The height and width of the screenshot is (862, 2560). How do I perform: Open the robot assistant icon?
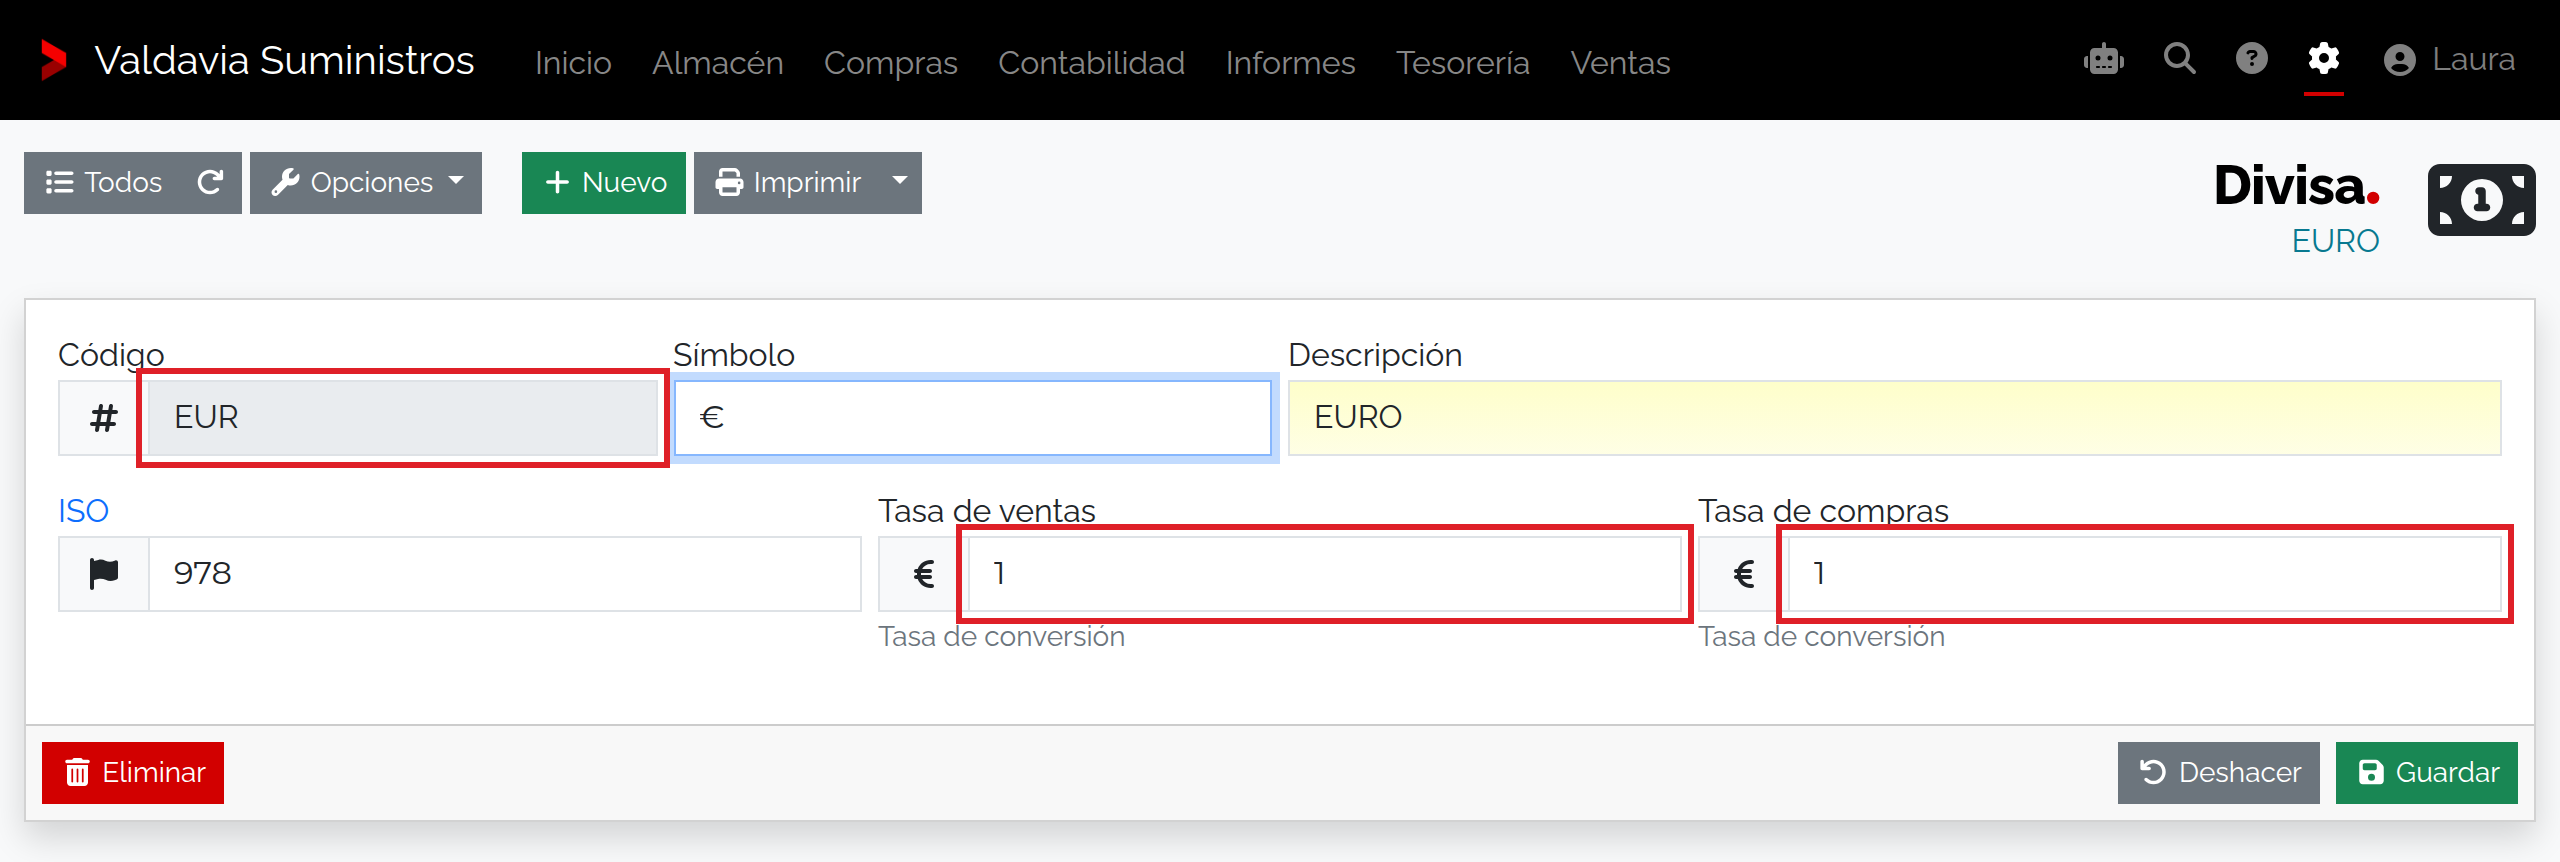2104,60
